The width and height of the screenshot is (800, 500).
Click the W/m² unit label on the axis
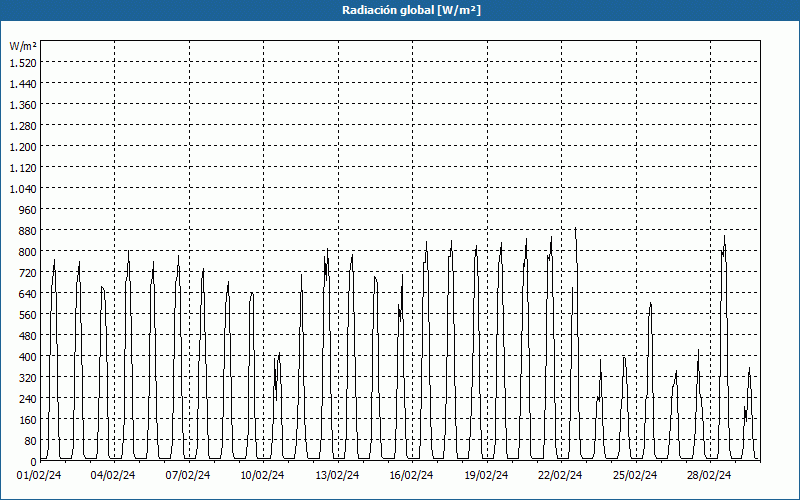[23, 46]
